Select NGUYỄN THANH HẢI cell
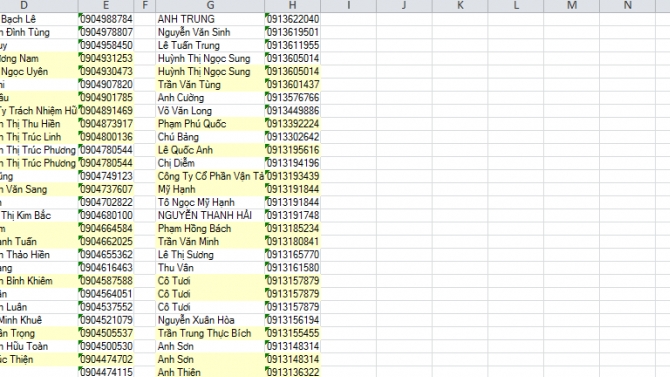 210,215
